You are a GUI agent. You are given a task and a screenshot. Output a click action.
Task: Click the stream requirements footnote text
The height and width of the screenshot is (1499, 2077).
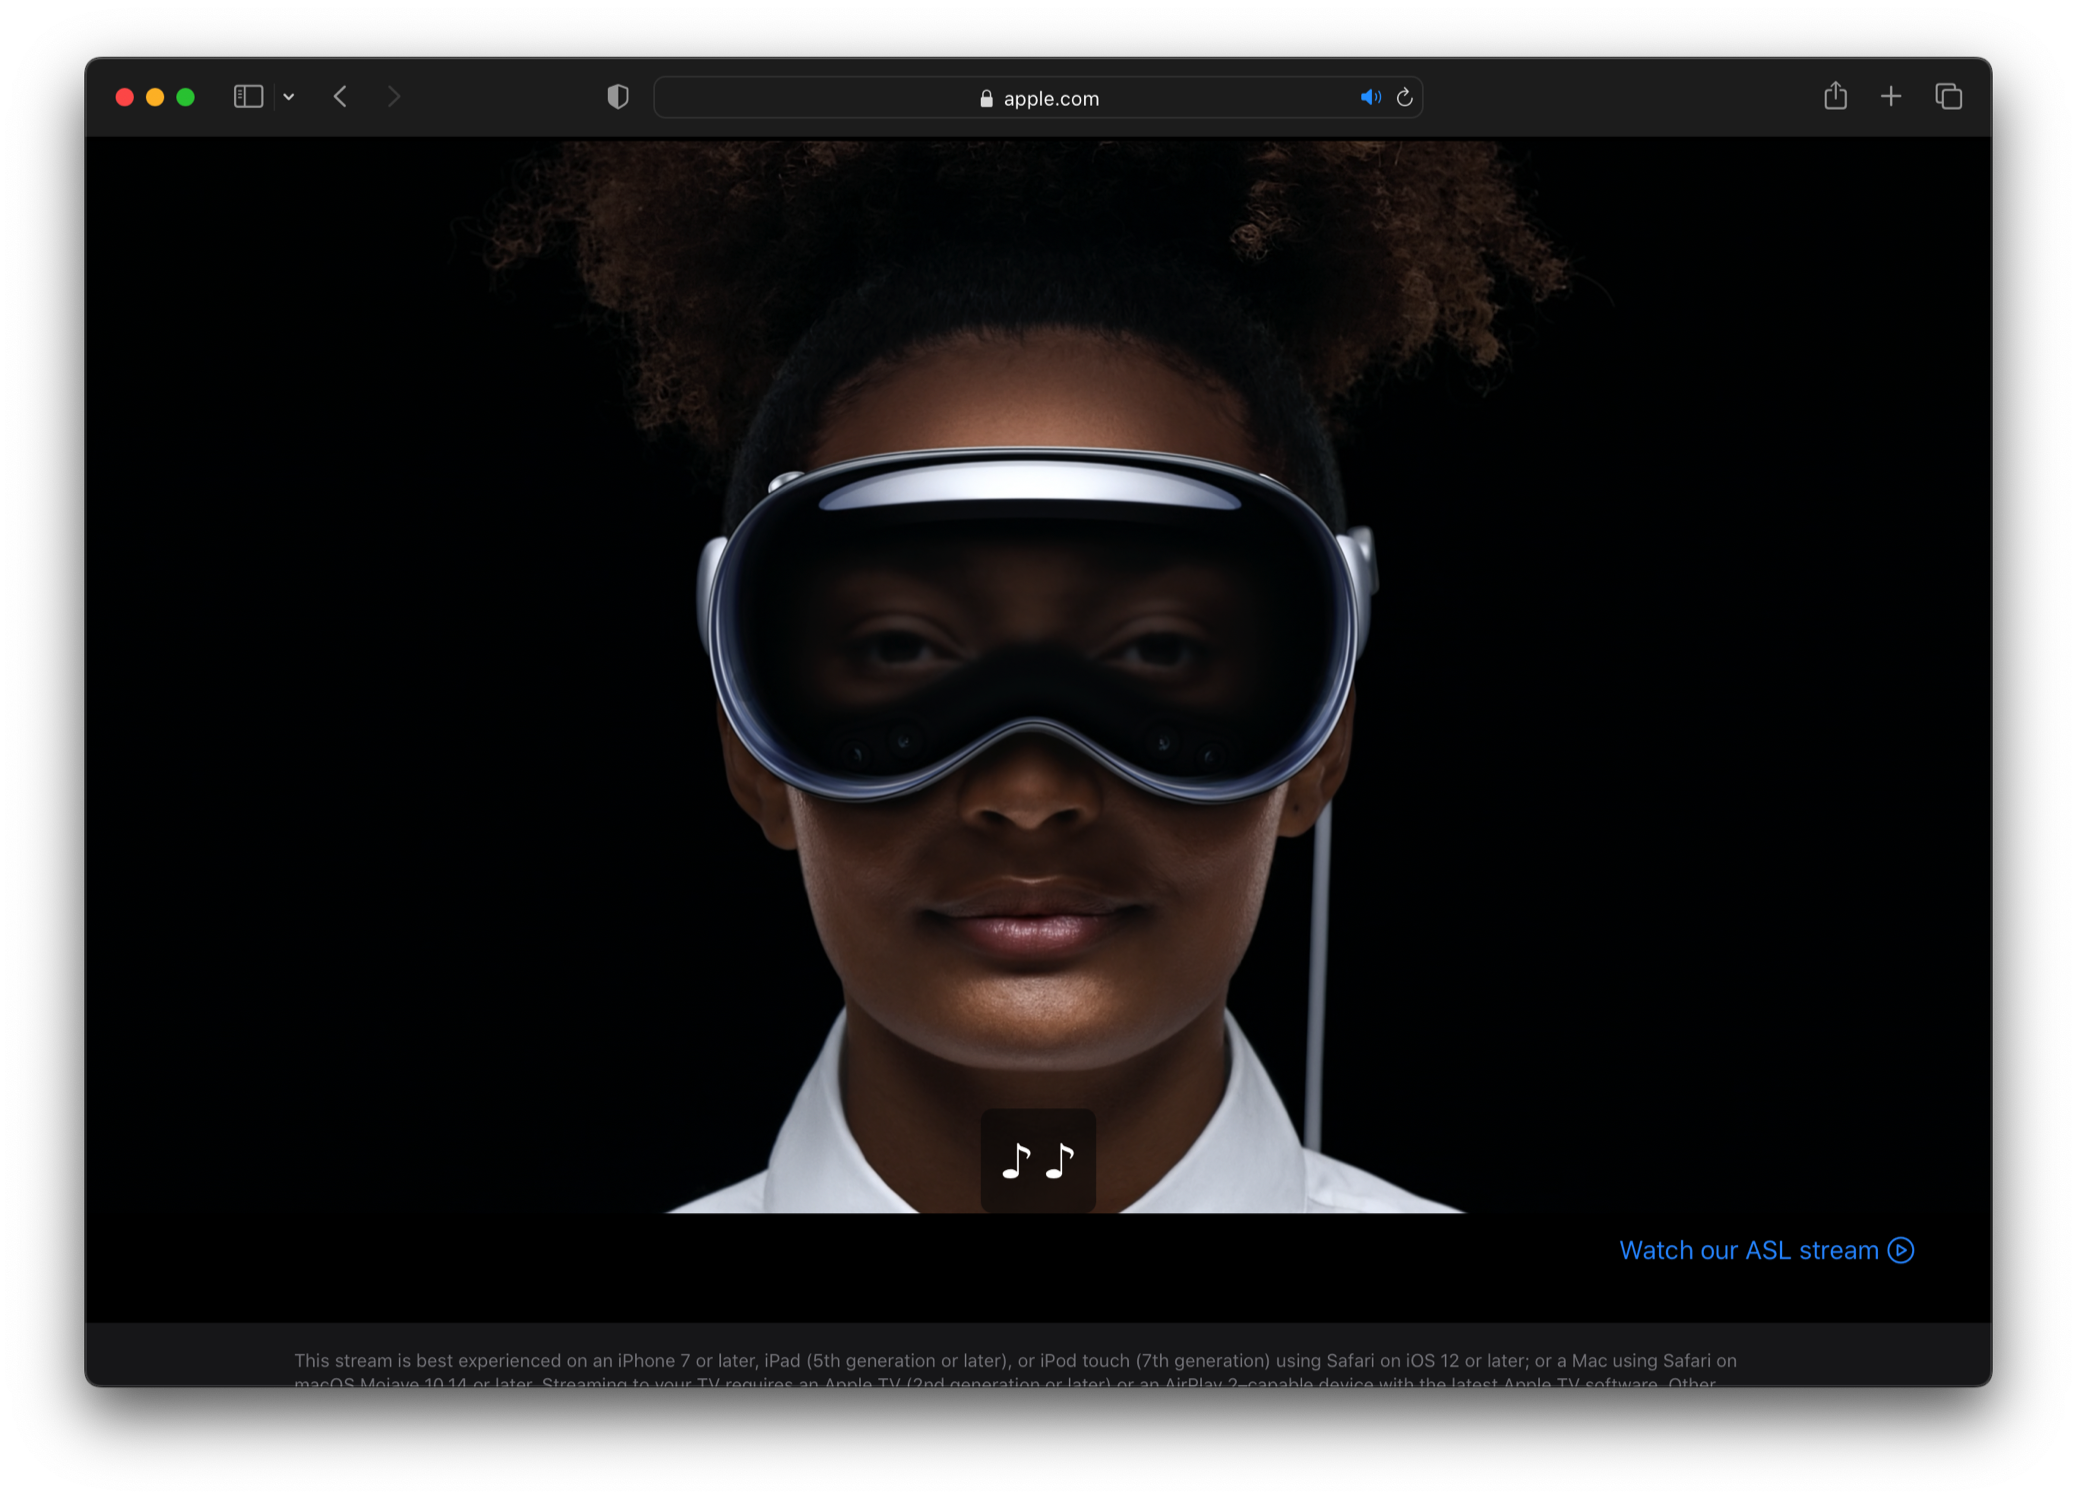[1015, 1370]
